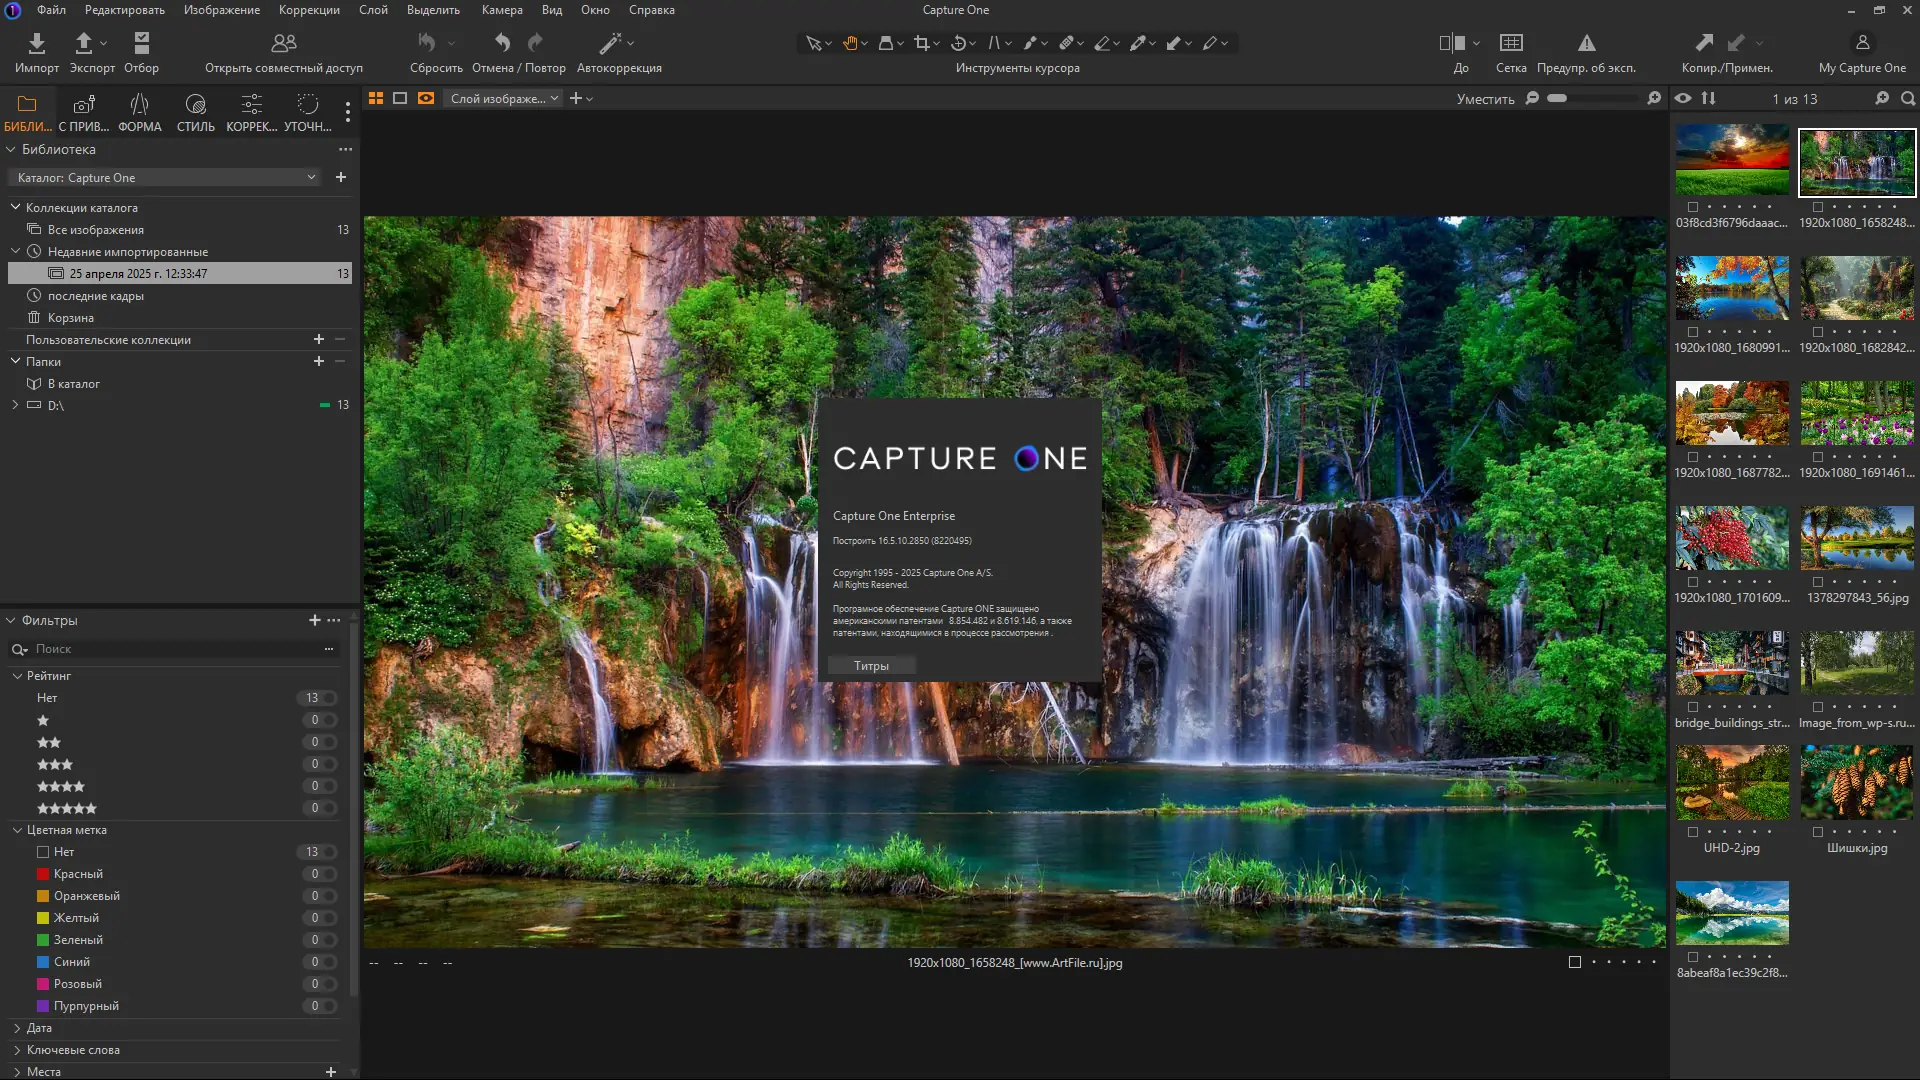1920x1080 pixels.
Task: Click the Auto adjust (Автокоррекция) wand icon
Action: click(610, 43)
